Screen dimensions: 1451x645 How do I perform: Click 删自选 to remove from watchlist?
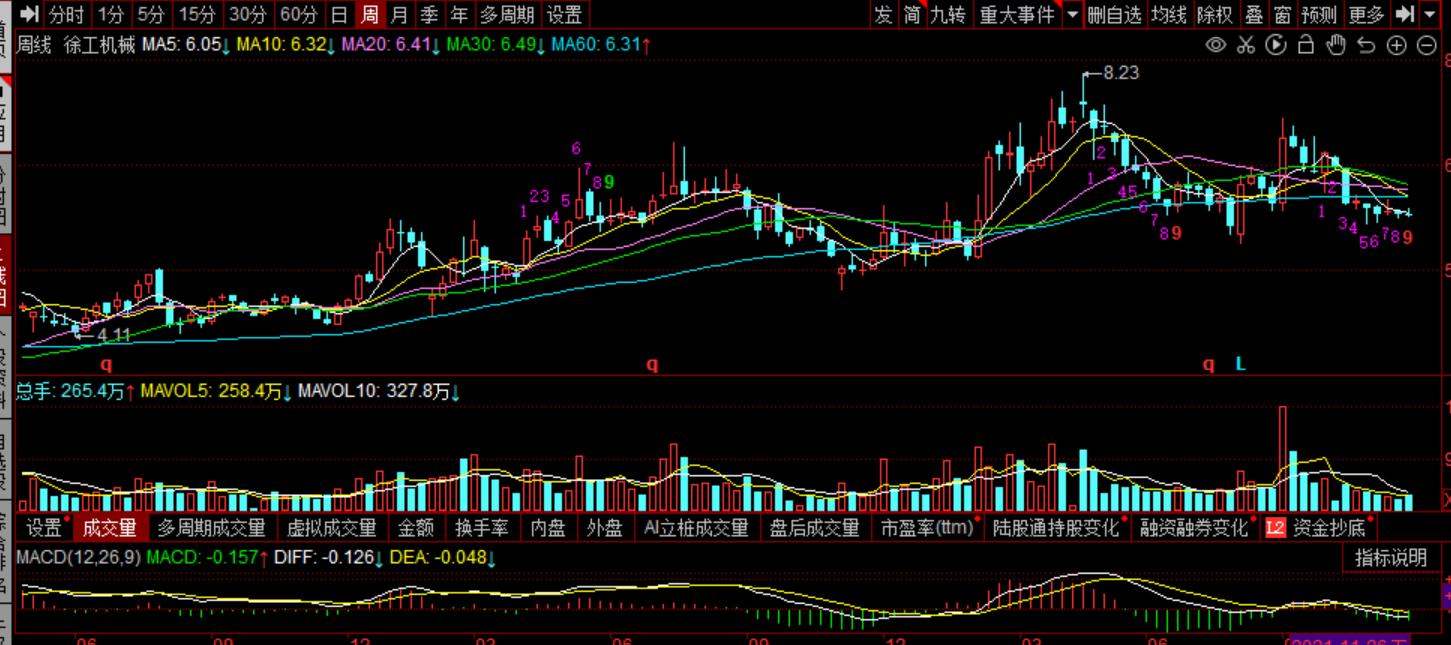1114,14
